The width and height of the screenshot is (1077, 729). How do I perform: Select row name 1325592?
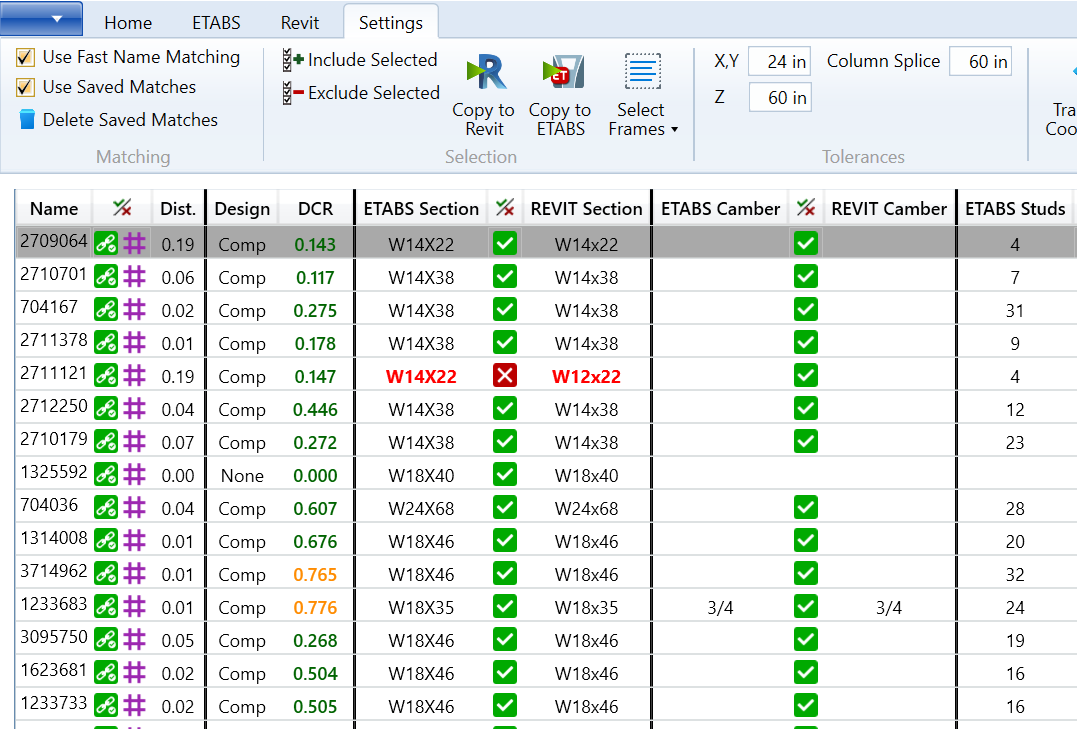[x=54, y=472]
